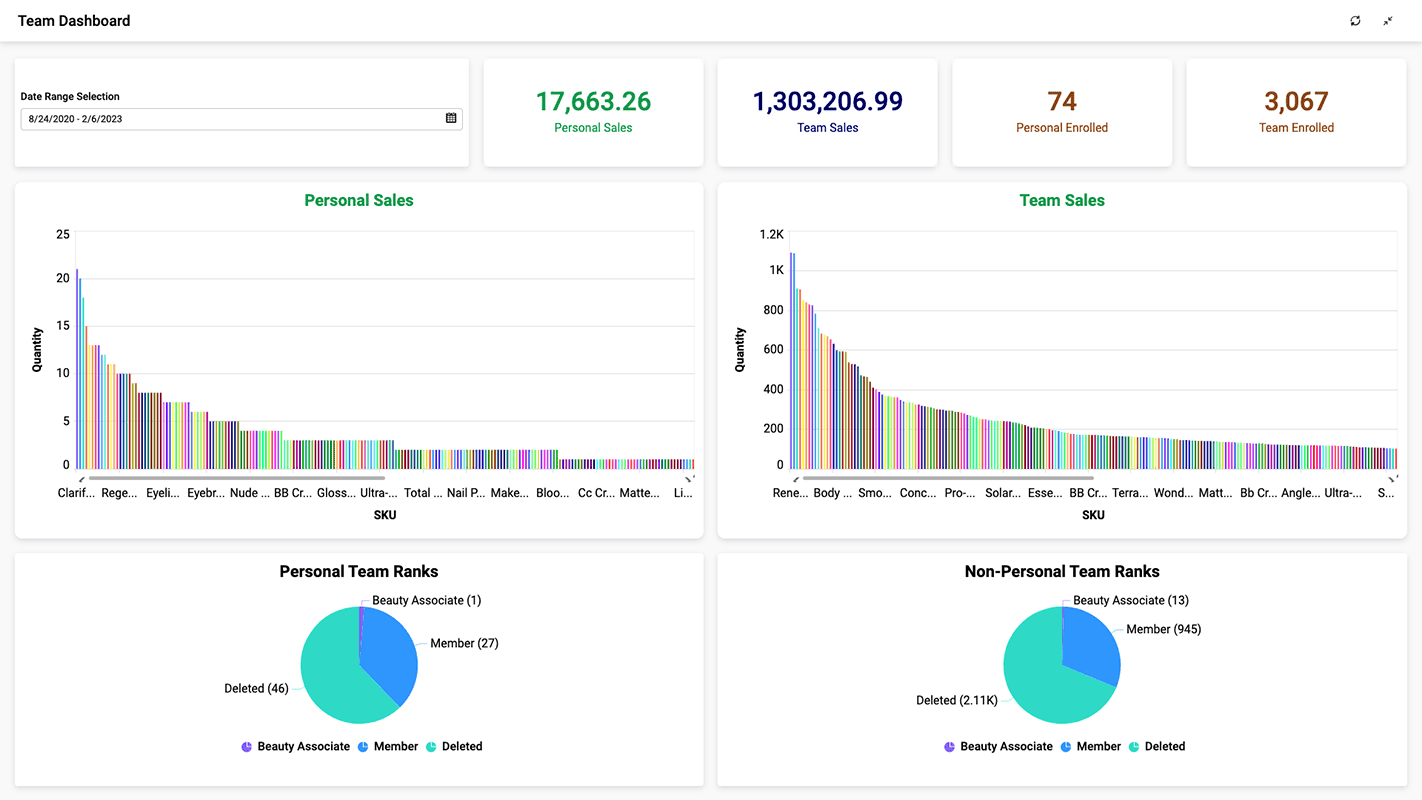Image resolution: width=1422 pixels, height=800 pixels.
Task: Click the tallest bar in Team Sales chart
Action: point(791,361)
